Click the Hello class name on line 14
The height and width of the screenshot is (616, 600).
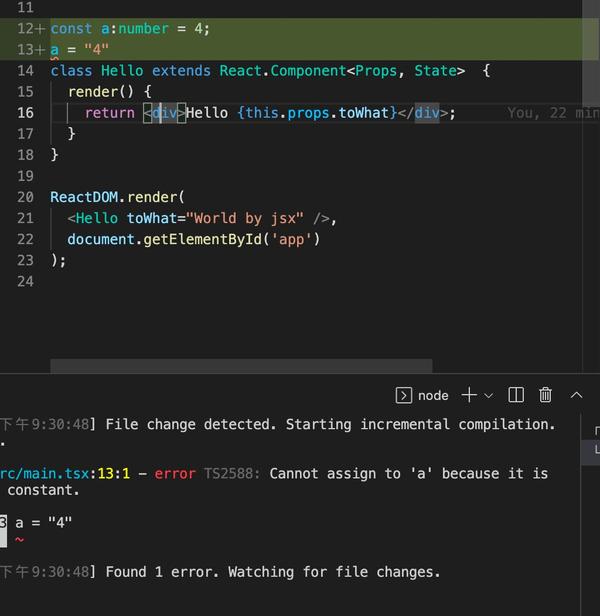122,71
